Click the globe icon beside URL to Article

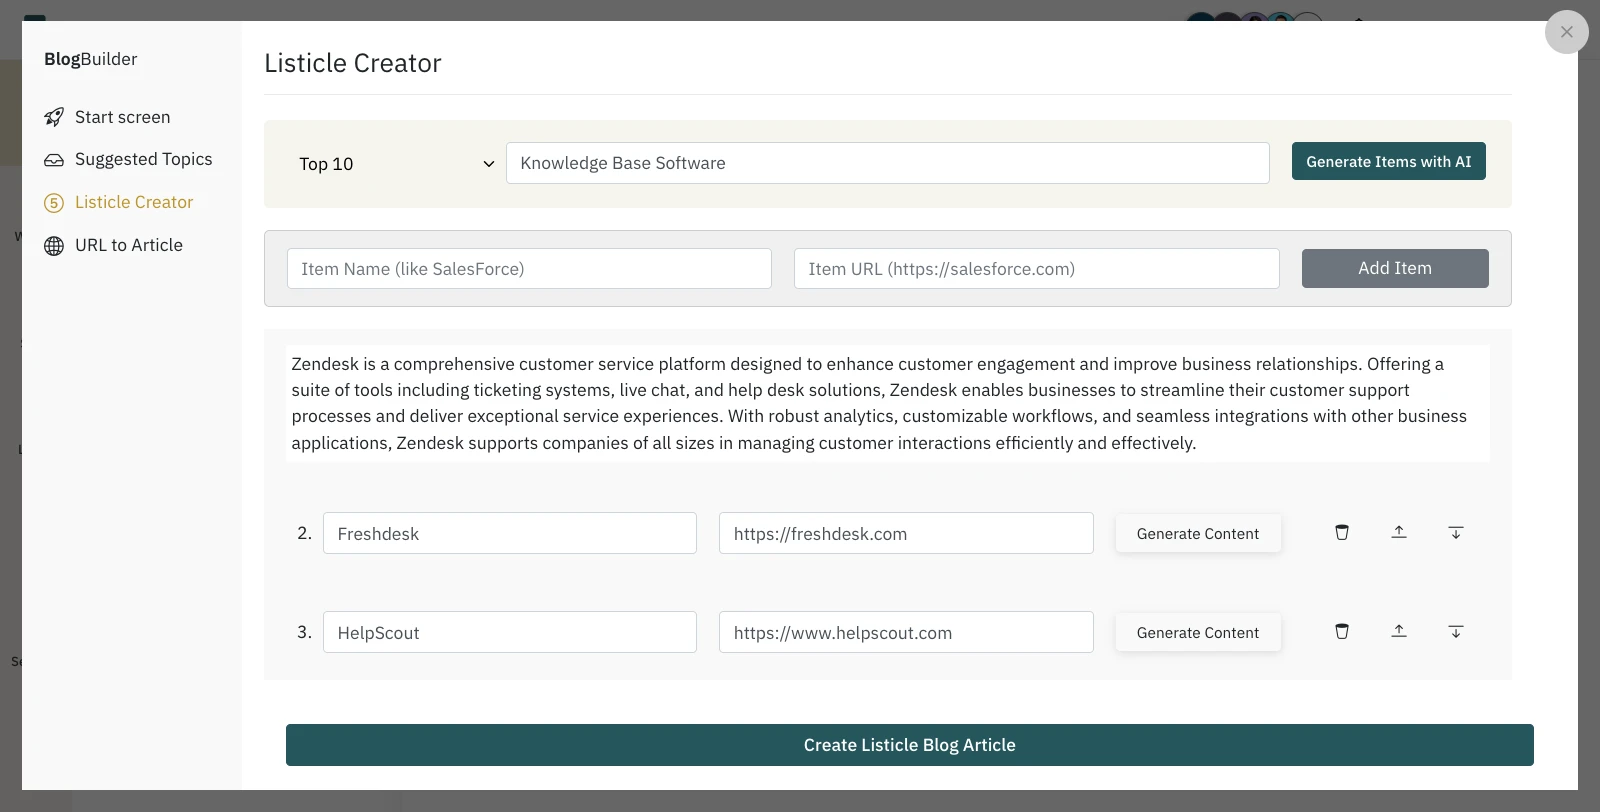point(54,246)
